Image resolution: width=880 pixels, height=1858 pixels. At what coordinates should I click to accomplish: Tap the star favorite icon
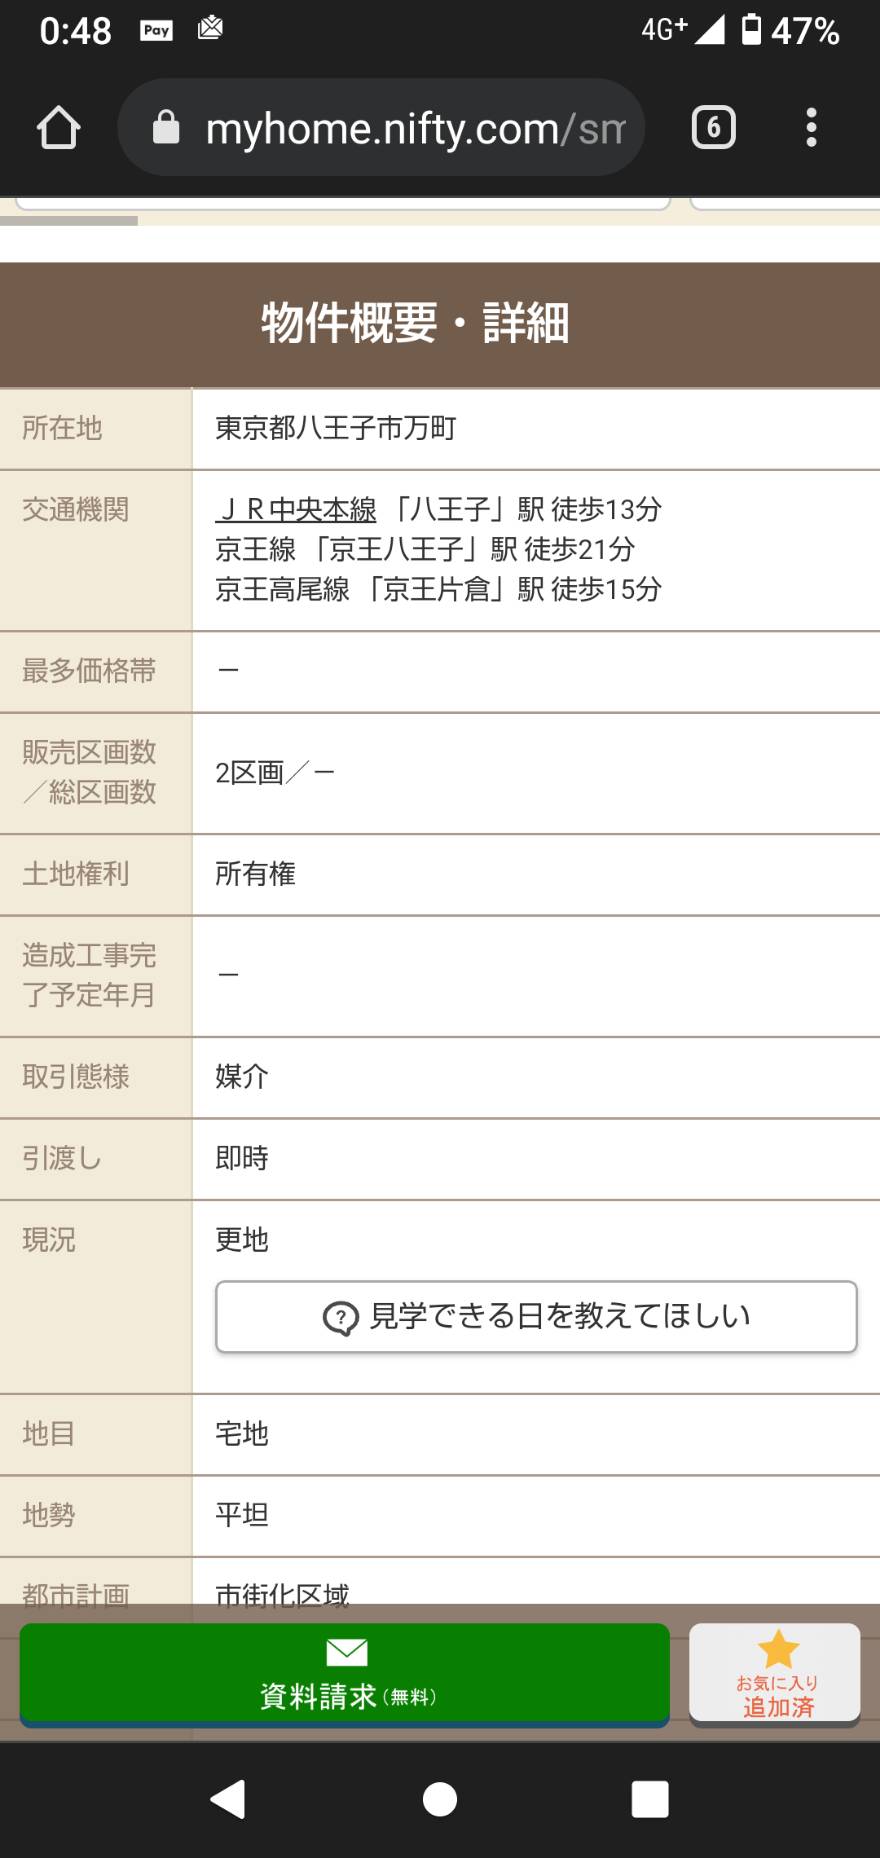(x=778, y=1649)
